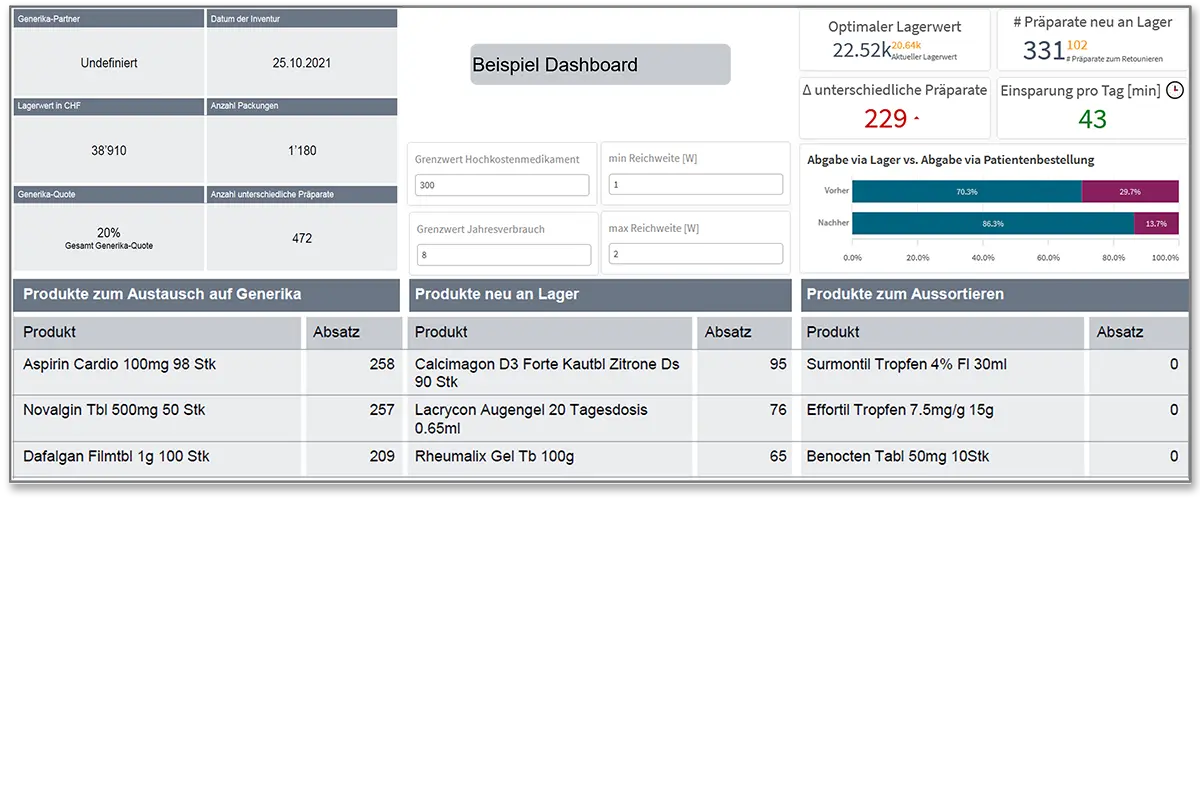Click the orange 102 Retournieren value

click(1077, 45)
